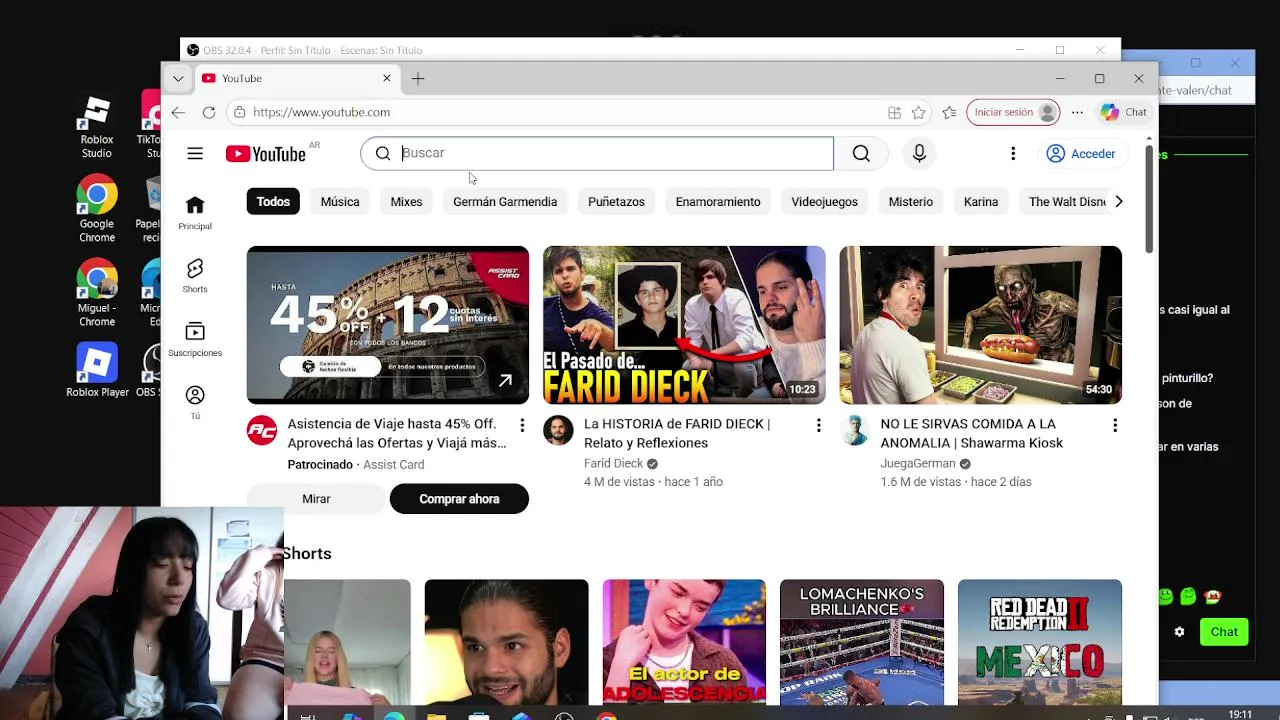Open Lomachenko's Brilliance short
This screenshot has height=720, width=1280.
pos(862,642)
